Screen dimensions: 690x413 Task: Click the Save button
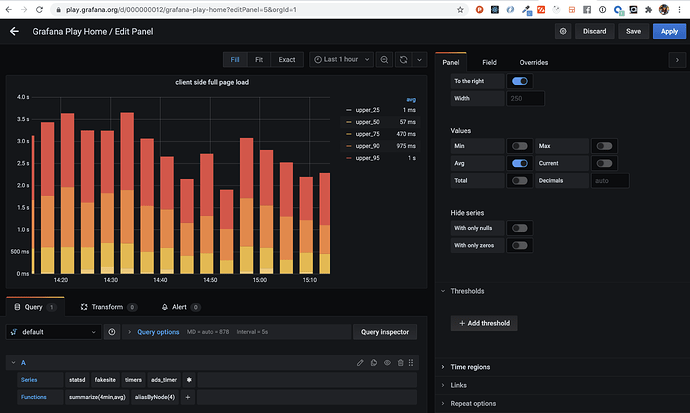633,31
